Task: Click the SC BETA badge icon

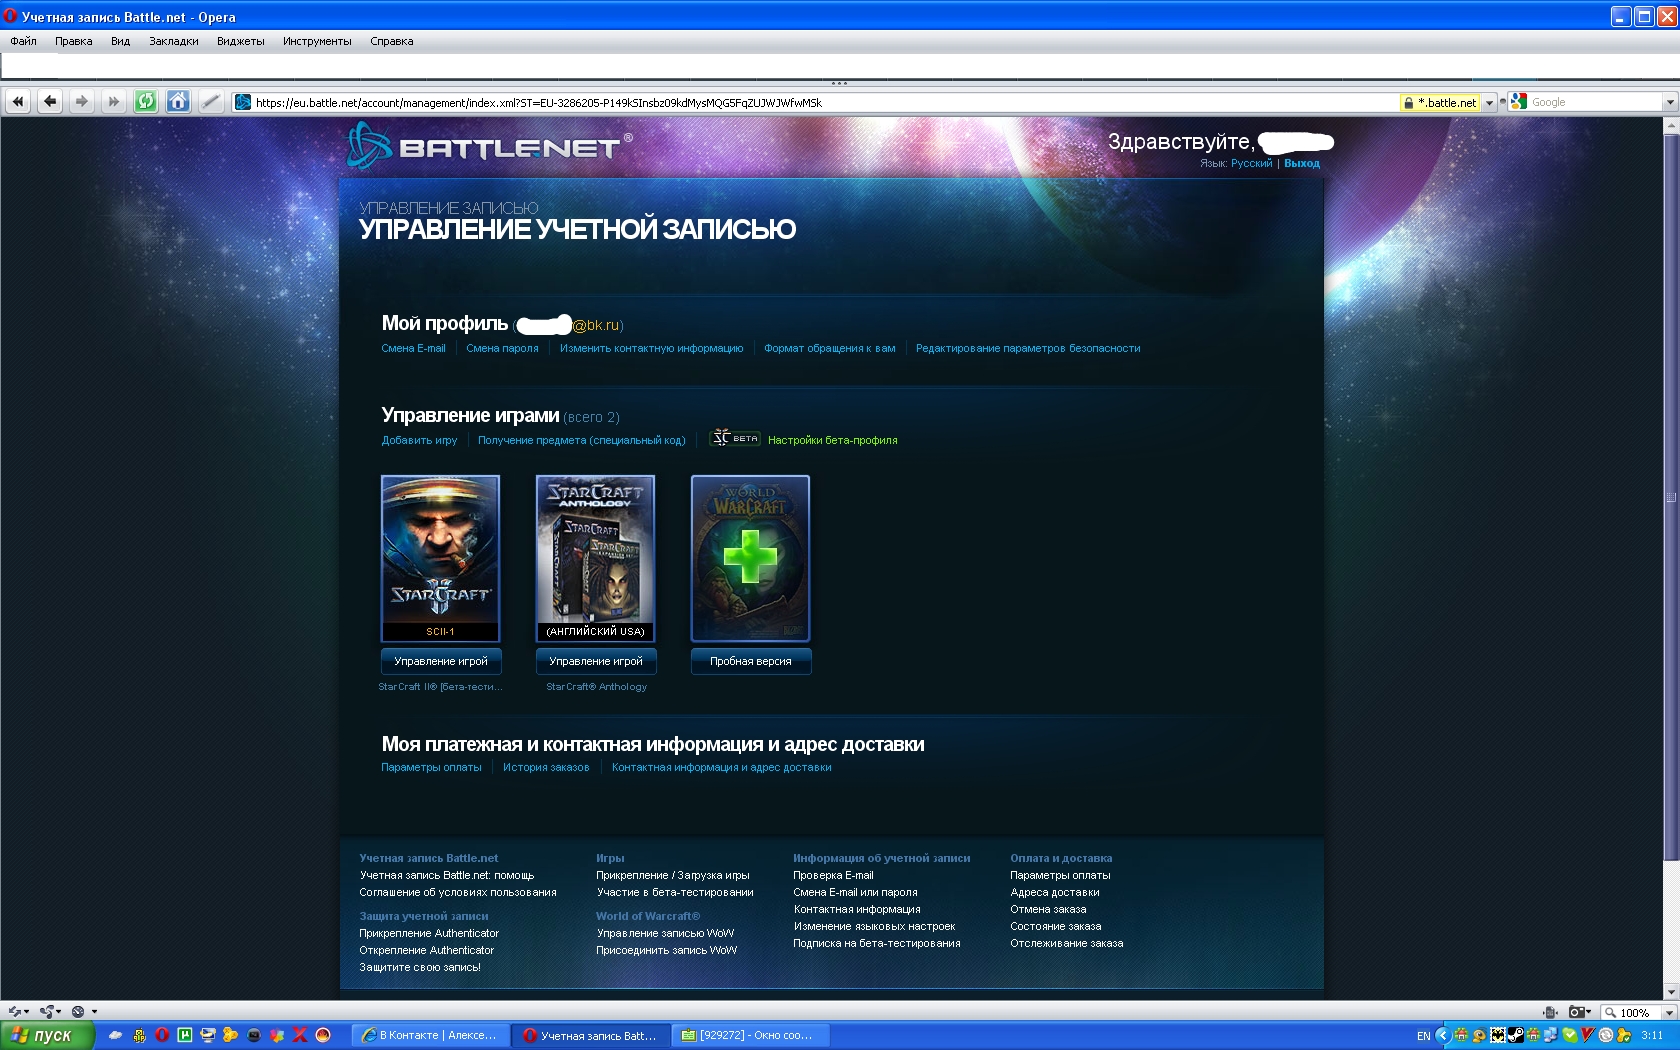Action: pos(735,438)
